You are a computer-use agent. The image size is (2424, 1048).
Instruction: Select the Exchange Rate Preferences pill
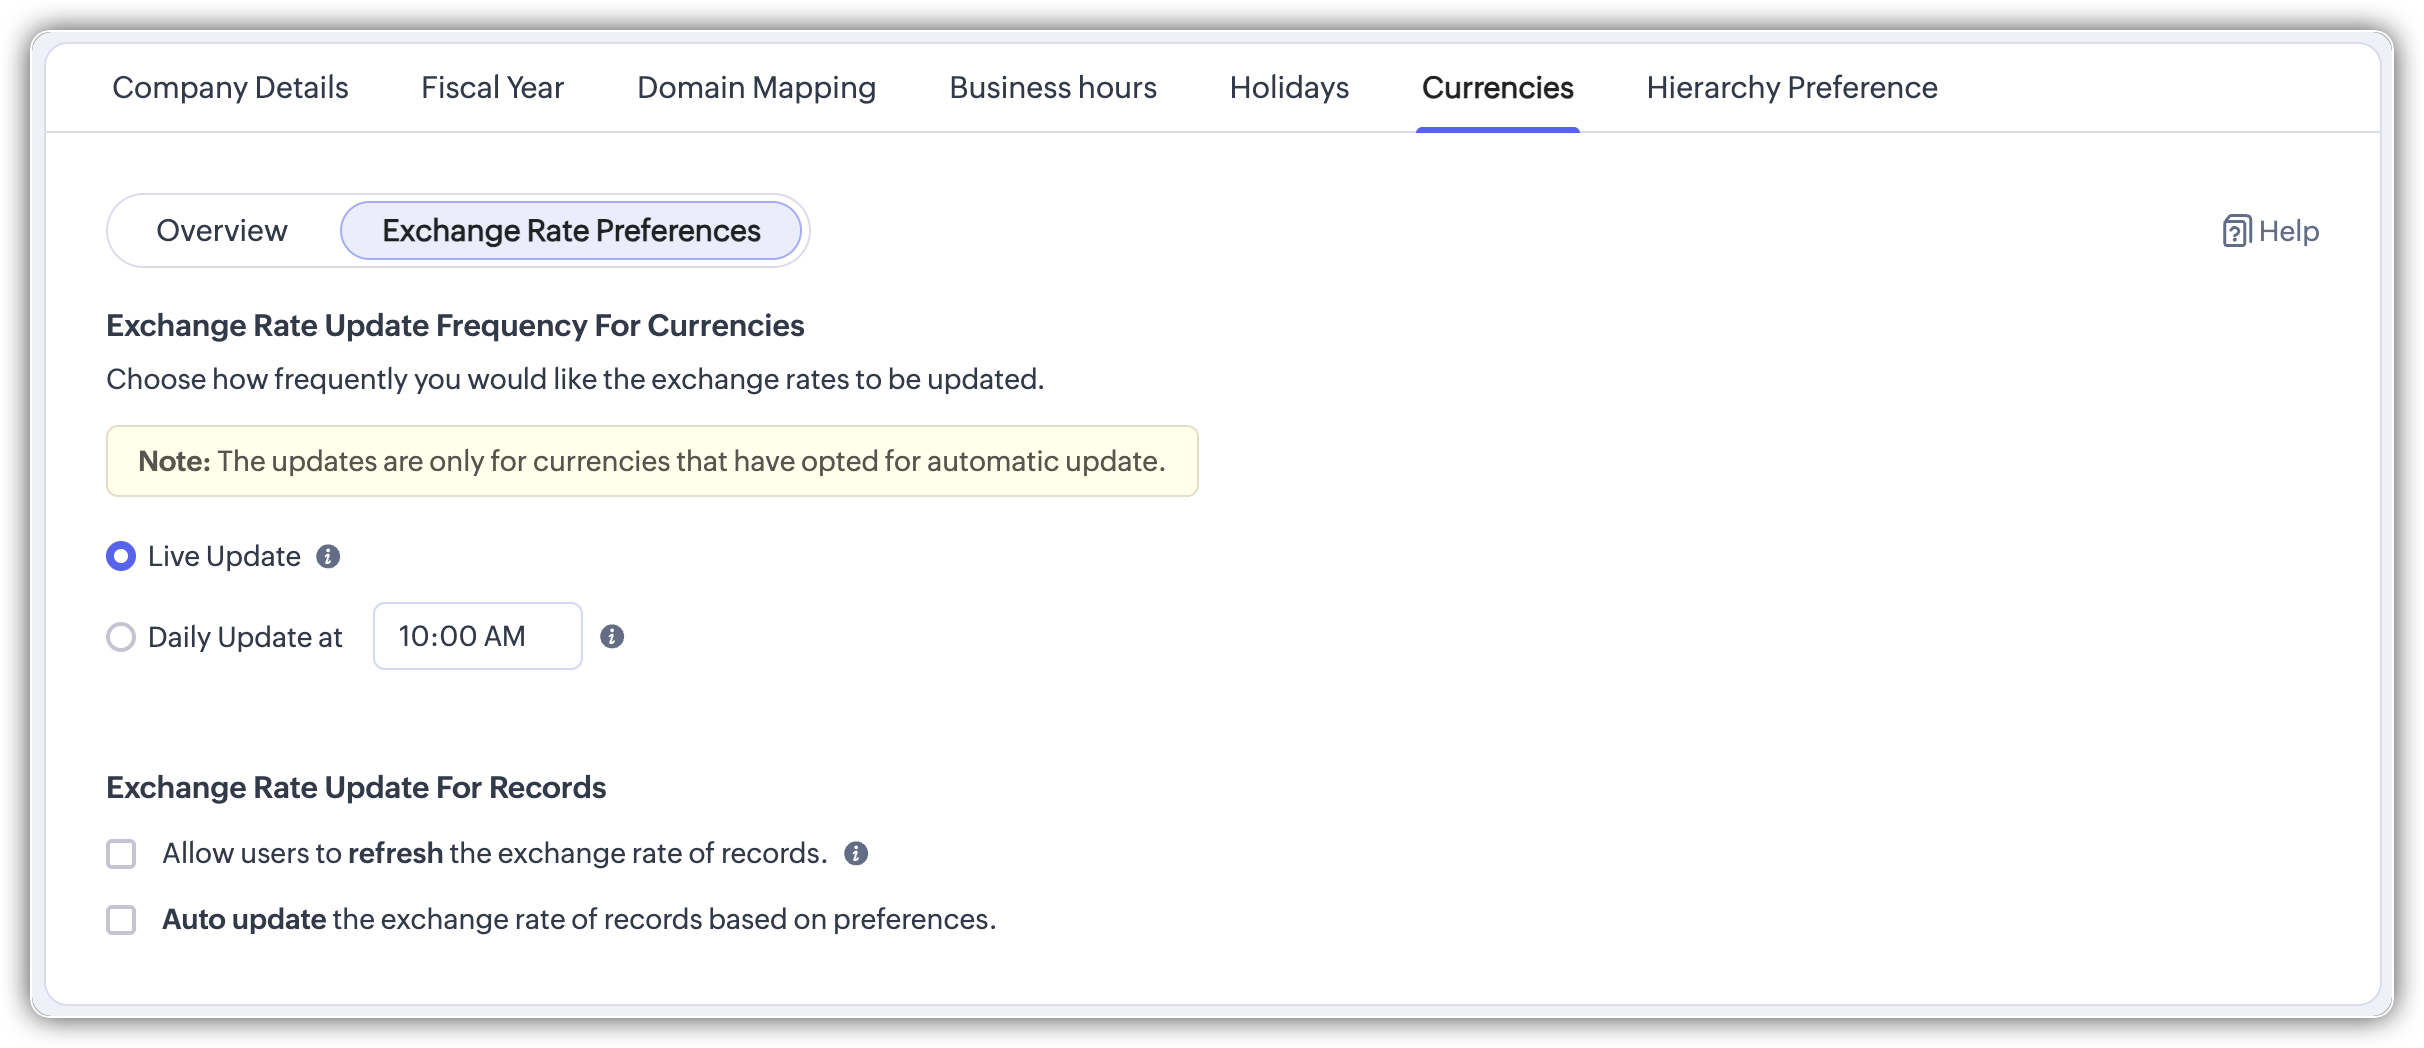click(x=571, y=231)
